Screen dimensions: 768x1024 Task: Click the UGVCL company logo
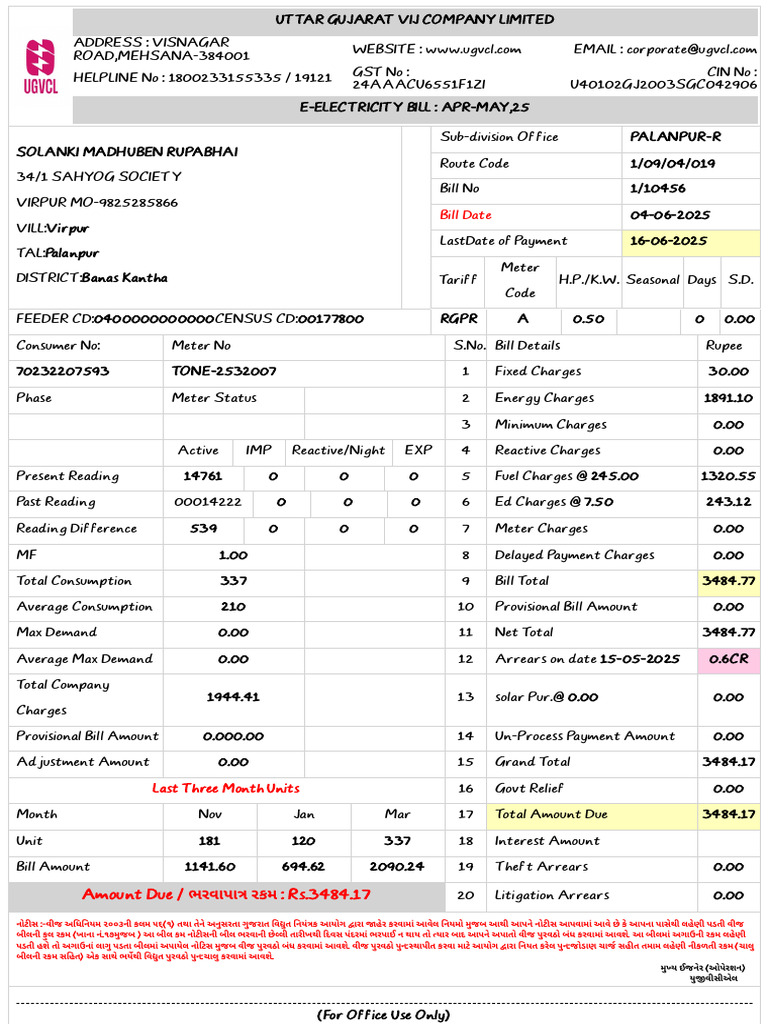coord(41,67)
